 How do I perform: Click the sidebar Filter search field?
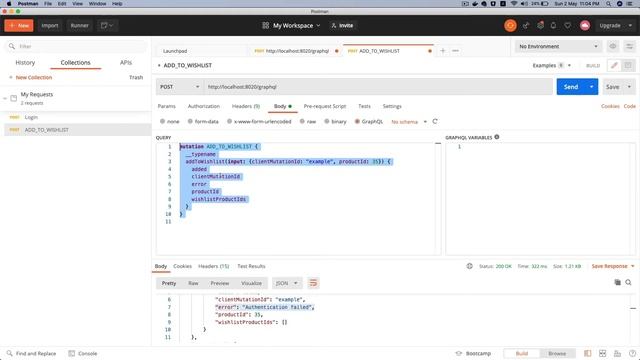(77, 47)
